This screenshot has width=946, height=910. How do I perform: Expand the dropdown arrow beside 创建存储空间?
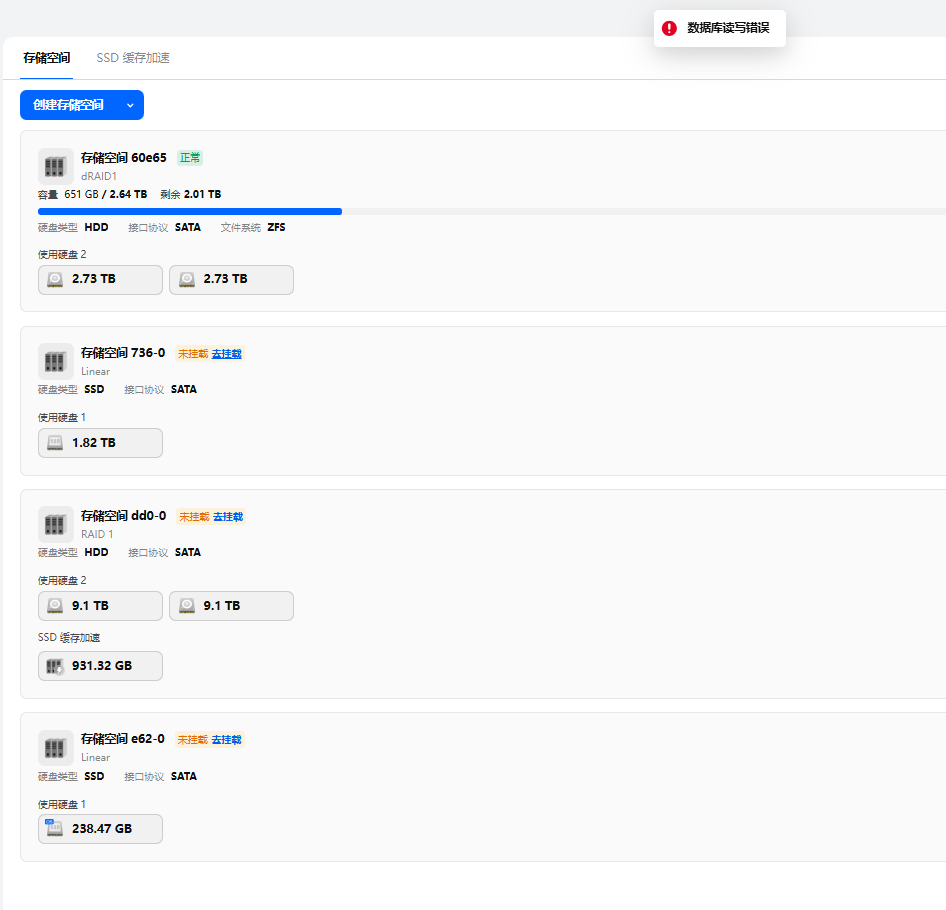coord(130,105)
